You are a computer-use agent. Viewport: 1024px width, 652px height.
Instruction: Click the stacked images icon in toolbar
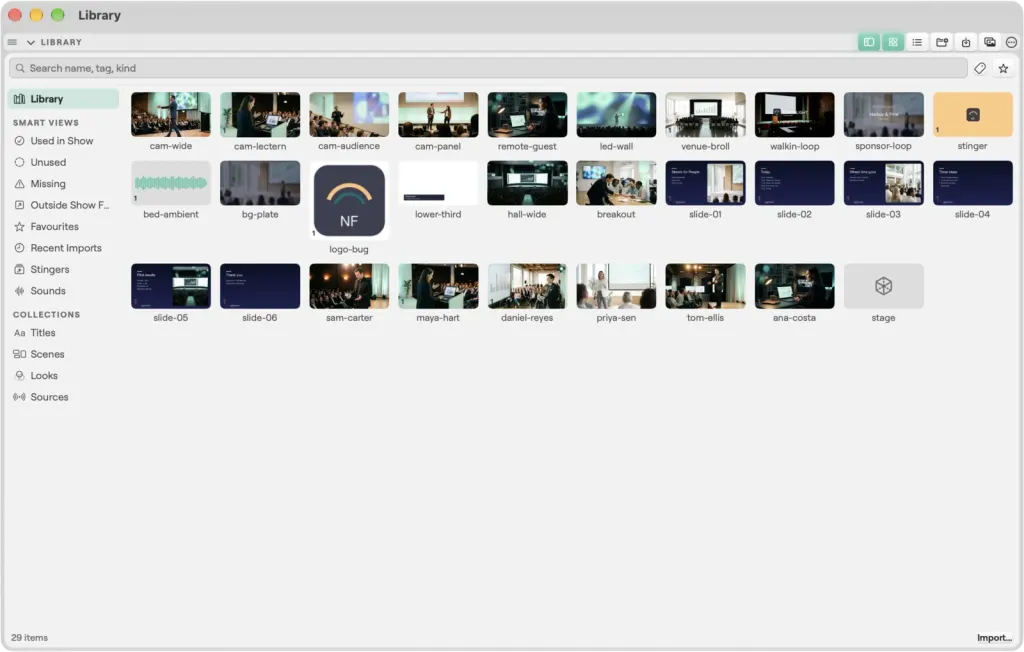point(989,42)
